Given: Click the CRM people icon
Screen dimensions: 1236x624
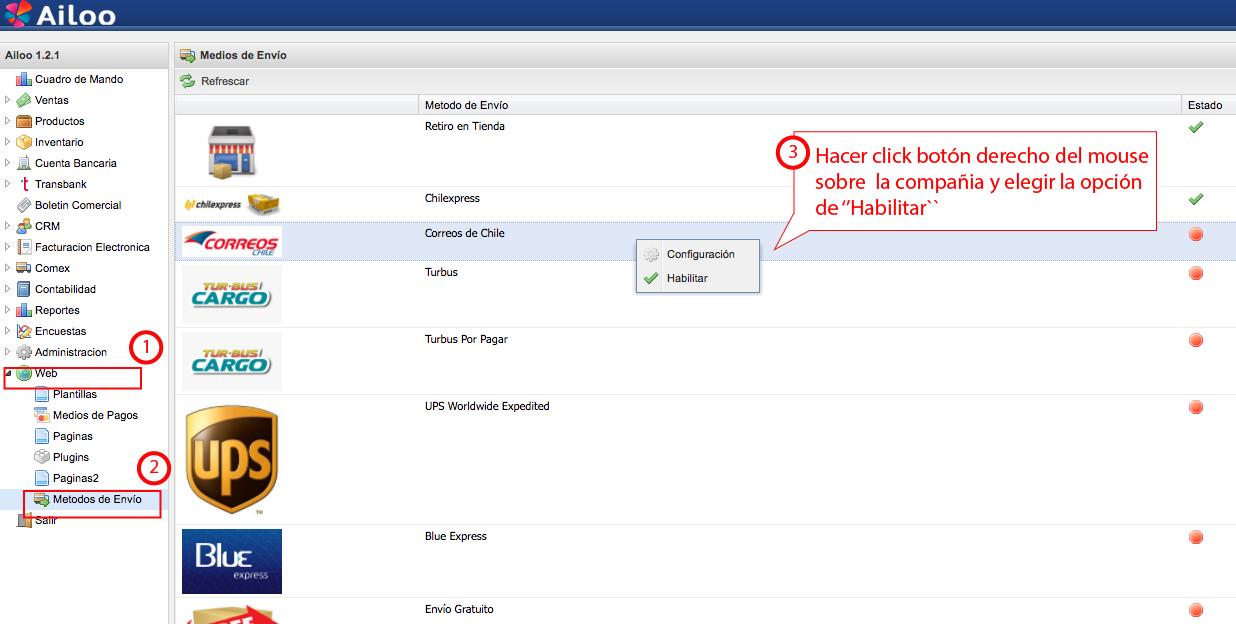Looking at the screenshot, I should pyautogui.click(x=24, y=226).
